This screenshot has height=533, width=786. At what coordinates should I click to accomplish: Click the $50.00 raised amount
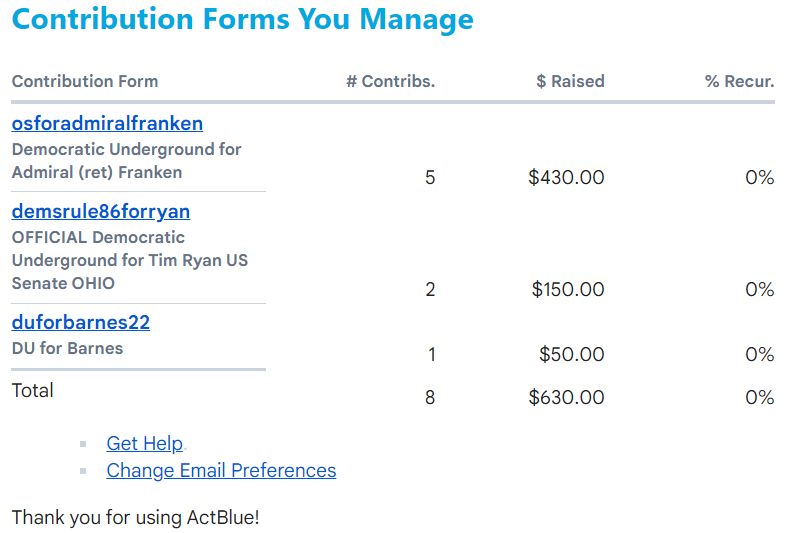(x=572, y=355)
